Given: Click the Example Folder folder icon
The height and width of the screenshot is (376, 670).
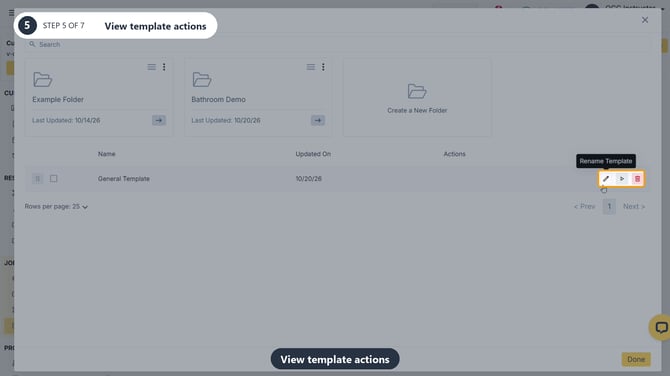Looking at the screenshot, I should [x=43, y=79].
